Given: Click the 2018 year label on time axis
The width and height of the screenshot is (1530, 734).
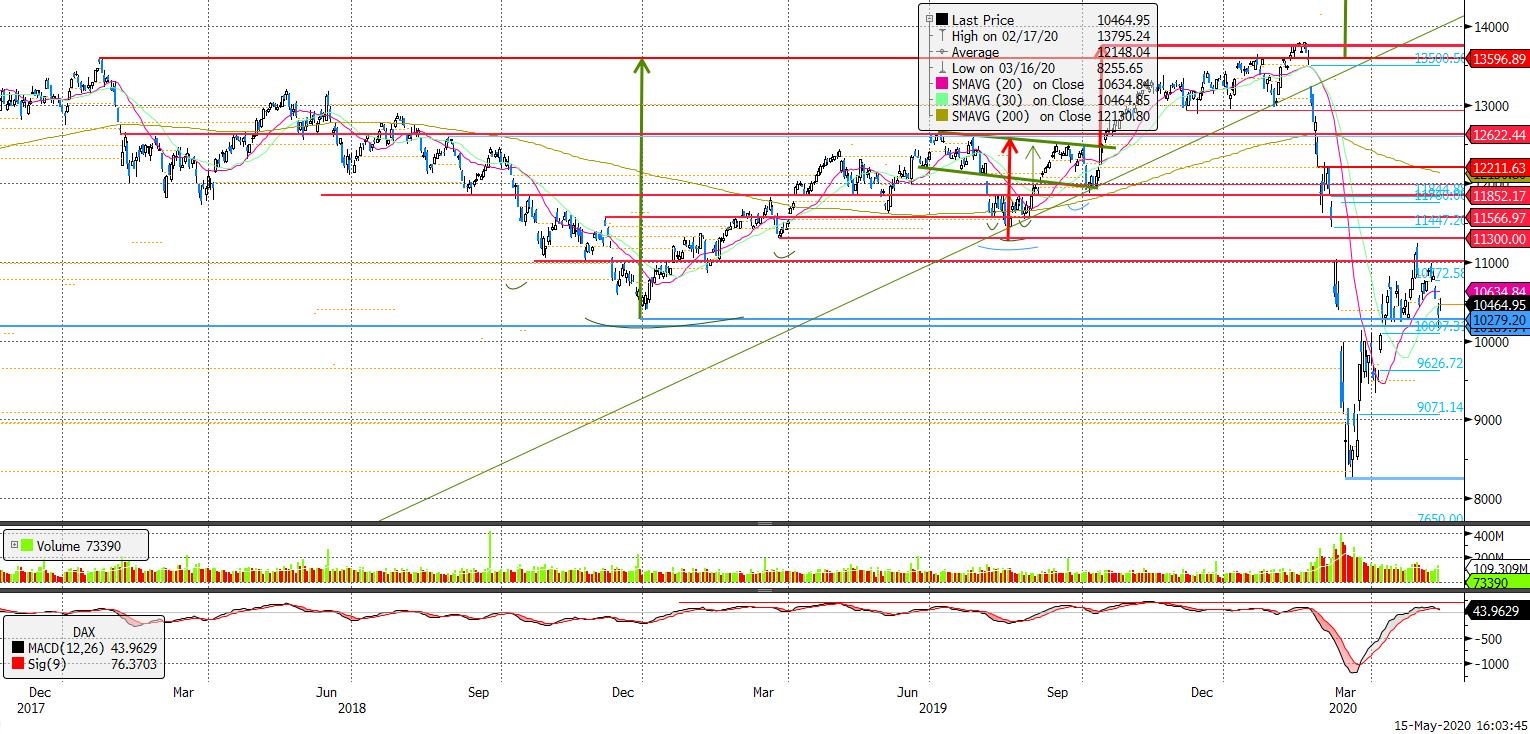Looking at the screenshot, I should click(351, 708).
